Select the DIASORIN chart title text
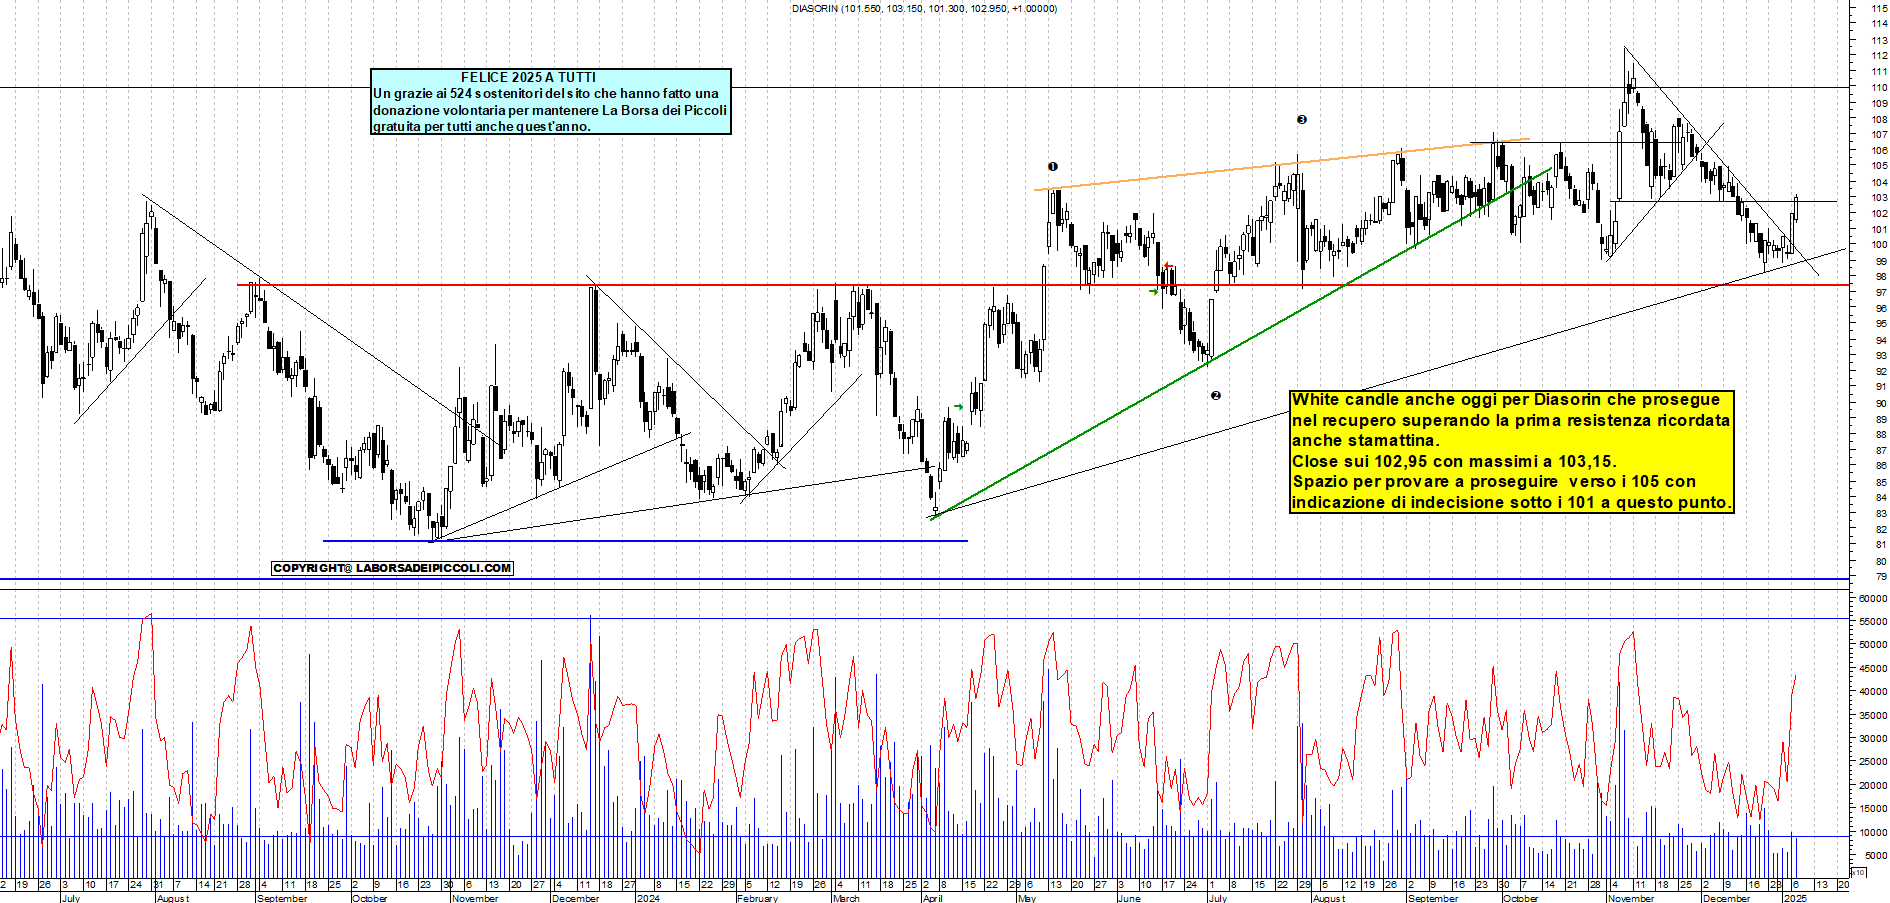Image resolution: width=1890 pixels, height=903 pixels. point(924,9)
